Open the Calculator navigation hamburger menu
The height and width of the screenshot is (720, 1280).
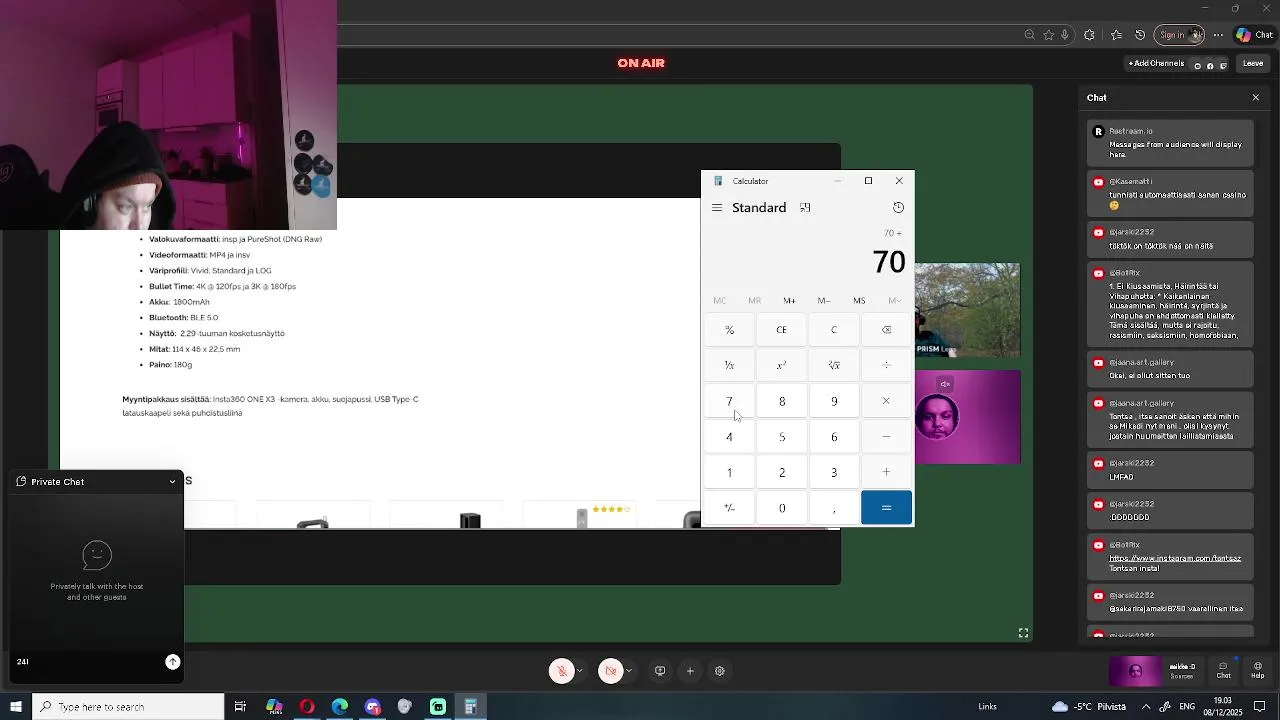(717, 208)
